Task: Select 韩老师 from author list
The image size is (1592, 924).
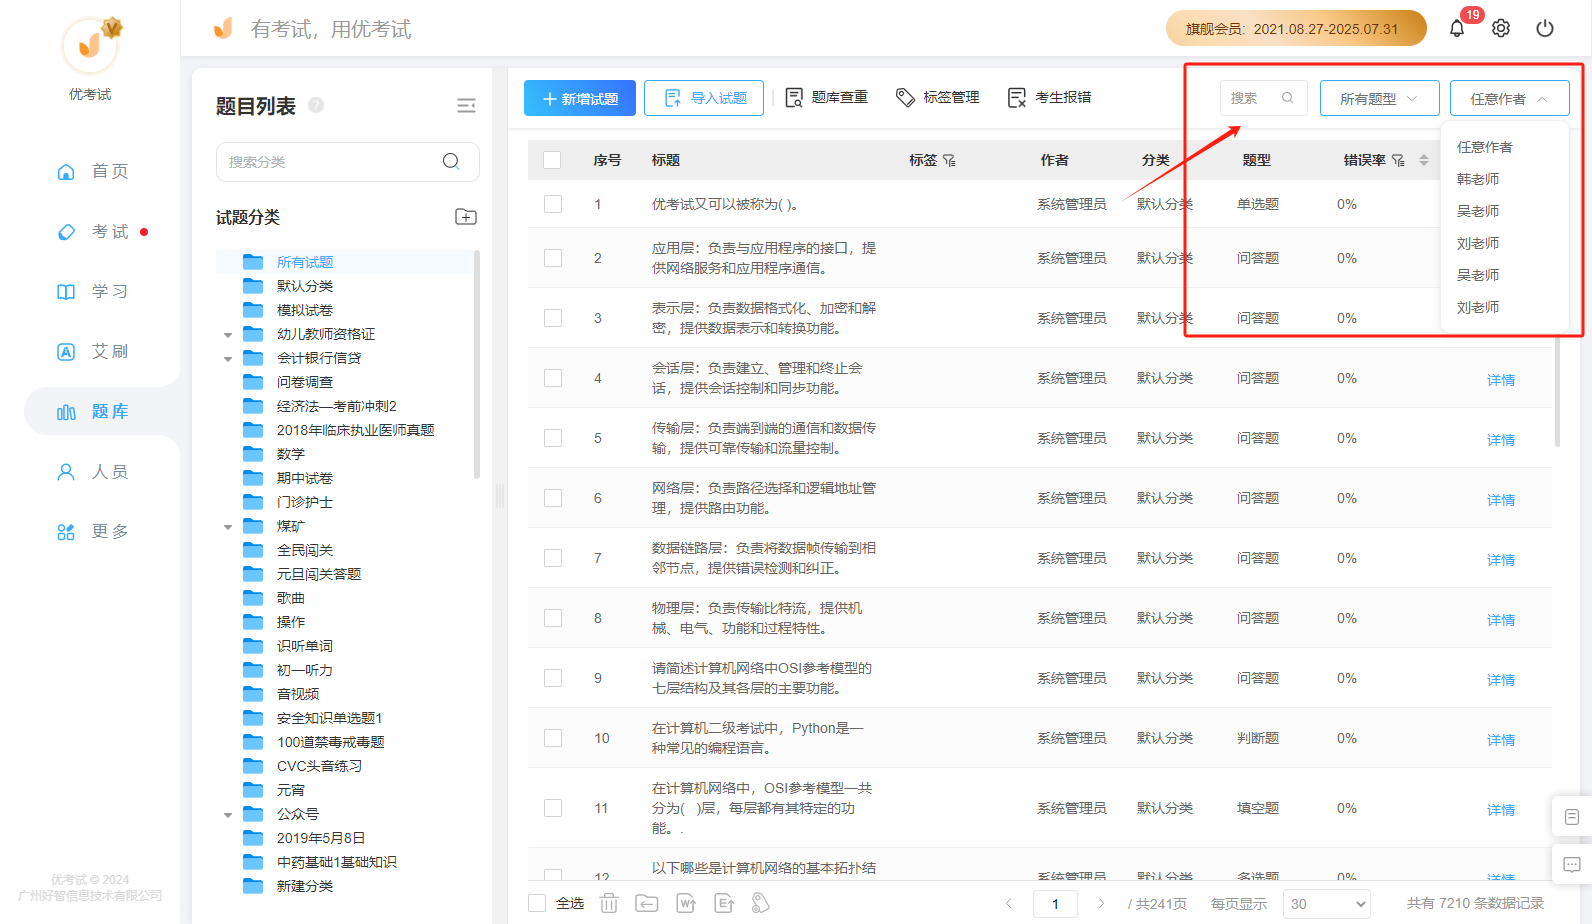Action: [x=1478, y=179]
